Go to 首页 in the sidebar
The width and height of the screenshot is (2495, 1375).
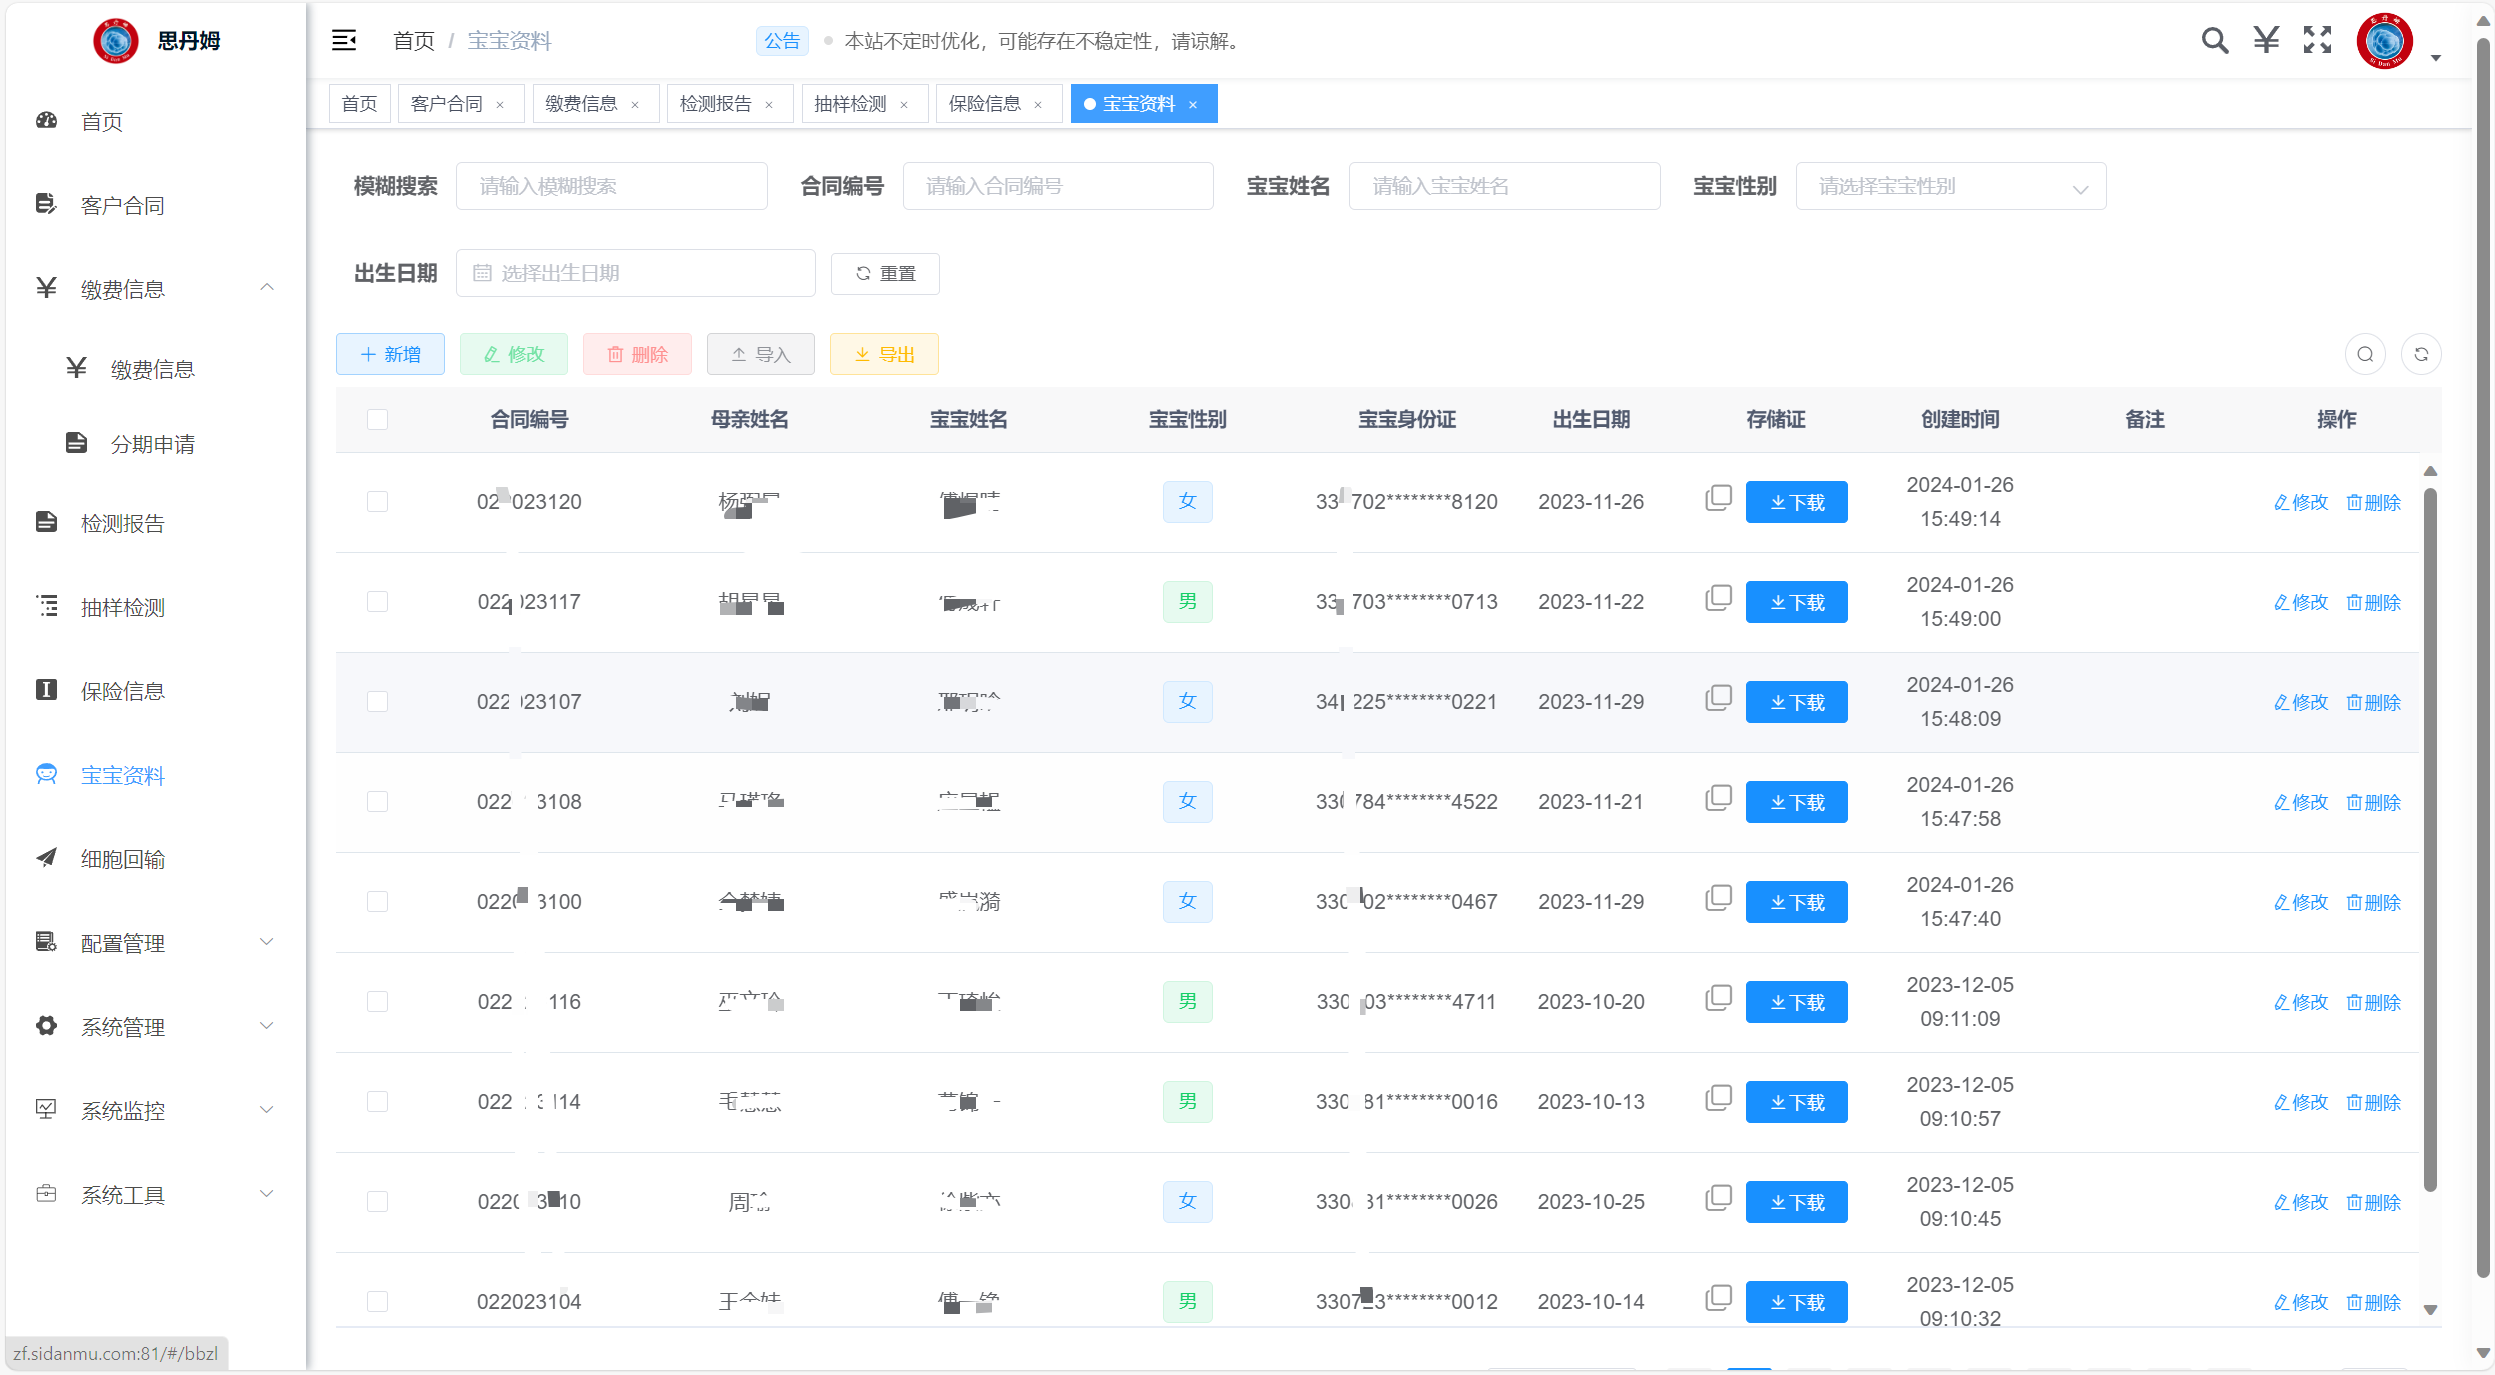(101, 121)
